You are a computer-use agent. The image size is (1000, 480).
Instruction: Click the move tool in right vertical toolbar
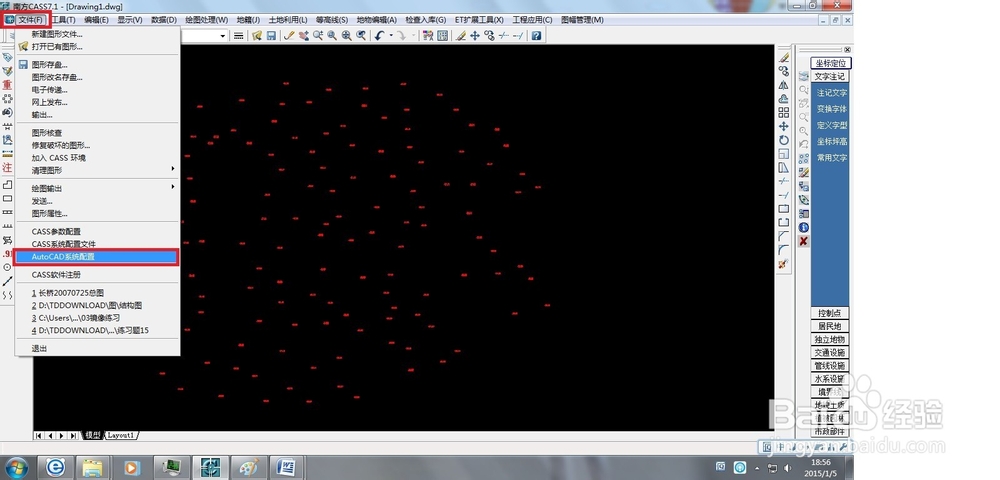(x=784, y=126)
